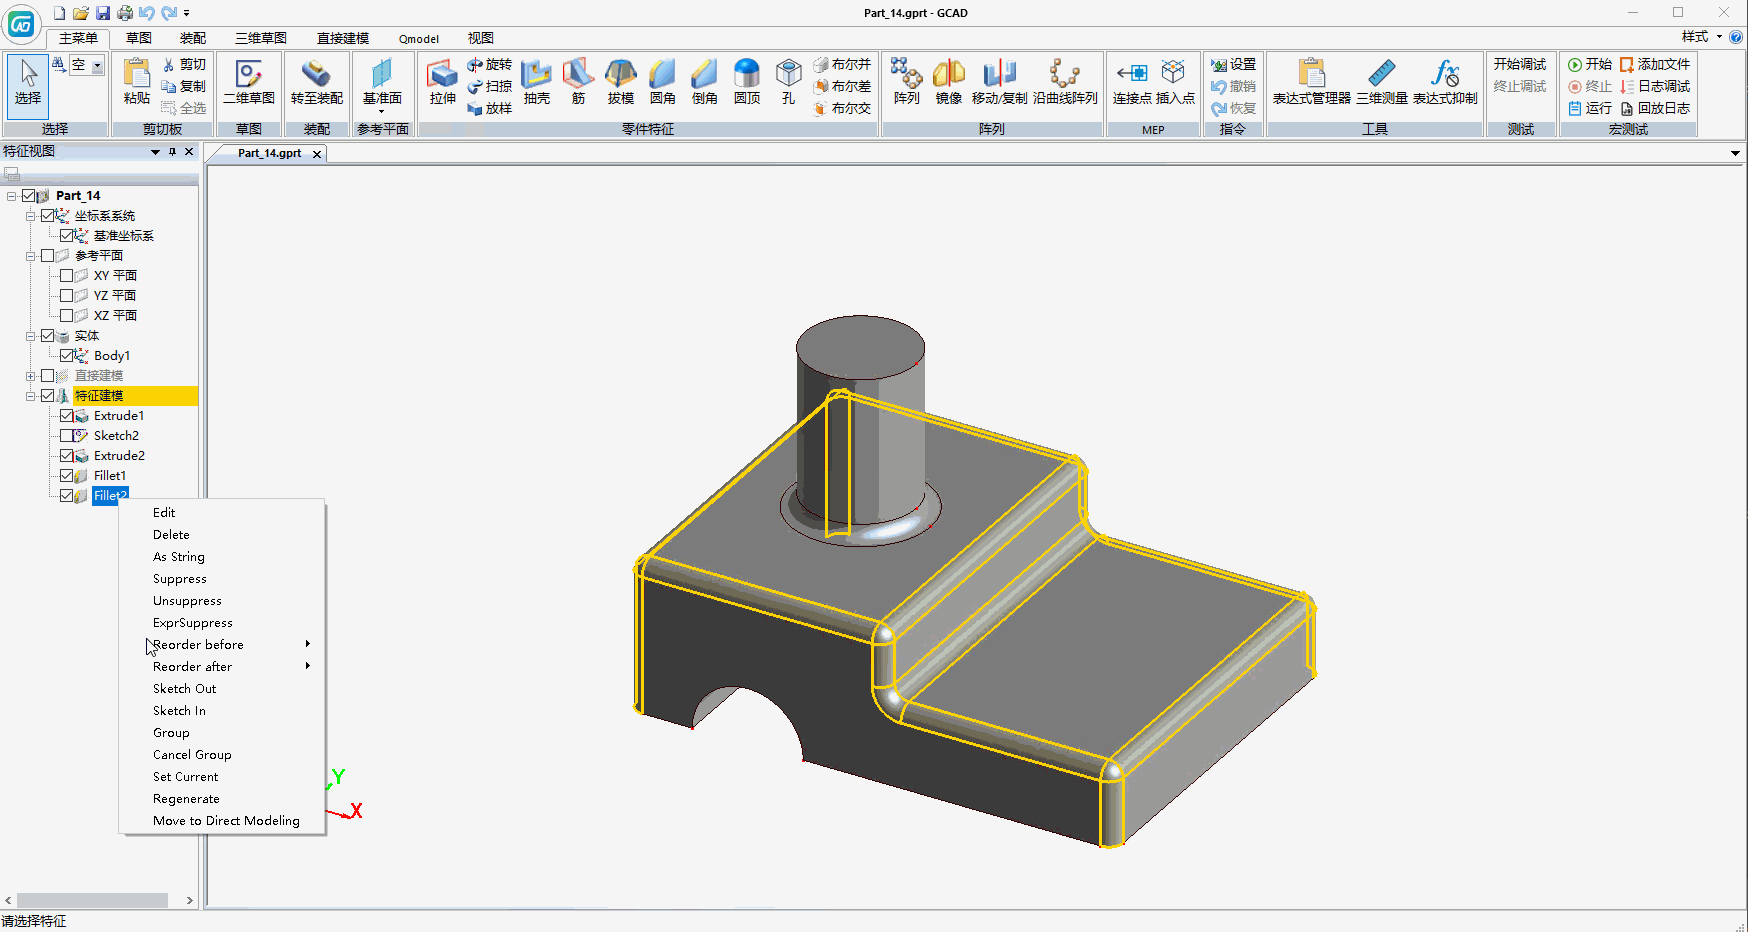Launch the 三维测量 3D measure tool
The height and width of the screenshot is (932, 1748).
(x=1382, y=82)
